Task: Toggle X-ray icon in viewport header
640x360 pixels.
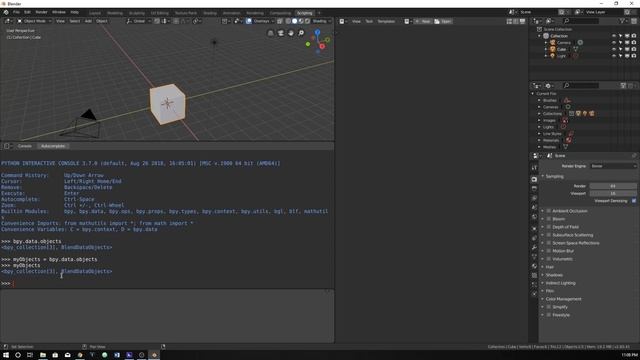Action: tap(280, 21)
